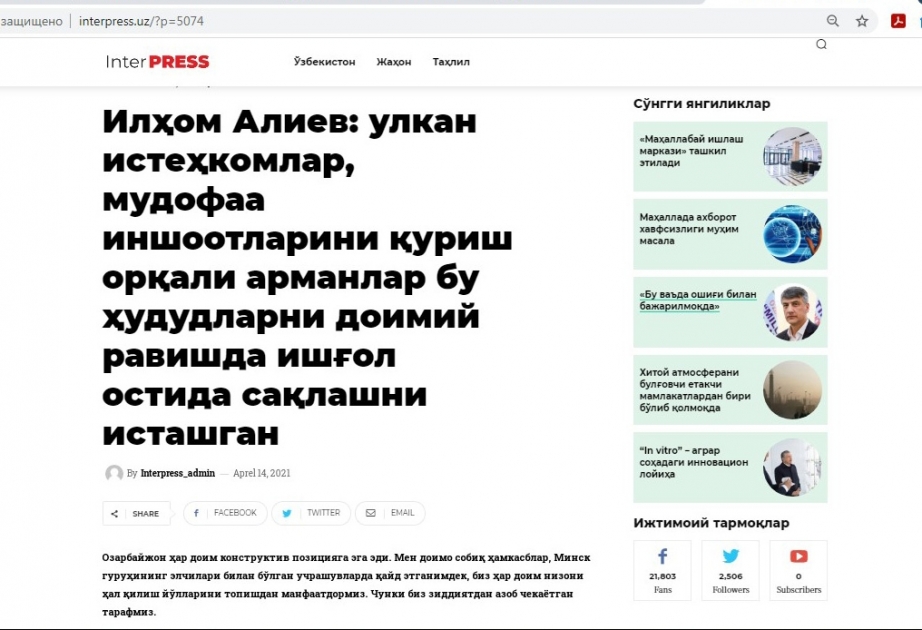Go to InterPRESS logo homepage
This screenshot has height=630, width=922.
pos(158,62)
